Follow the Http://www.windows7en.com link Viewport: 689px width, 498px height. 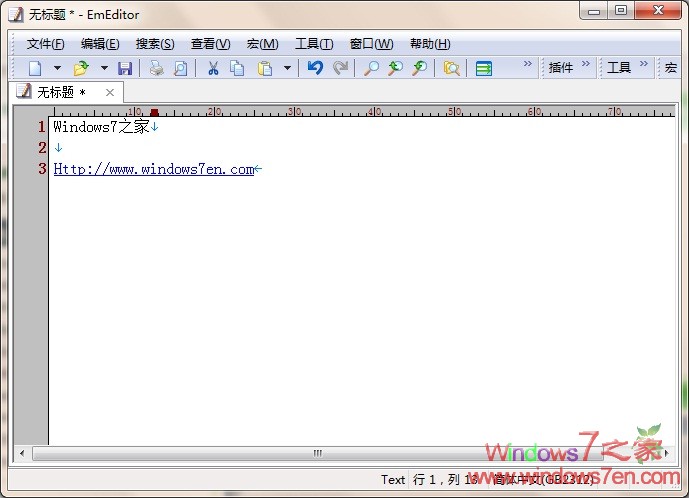[154, 169]
